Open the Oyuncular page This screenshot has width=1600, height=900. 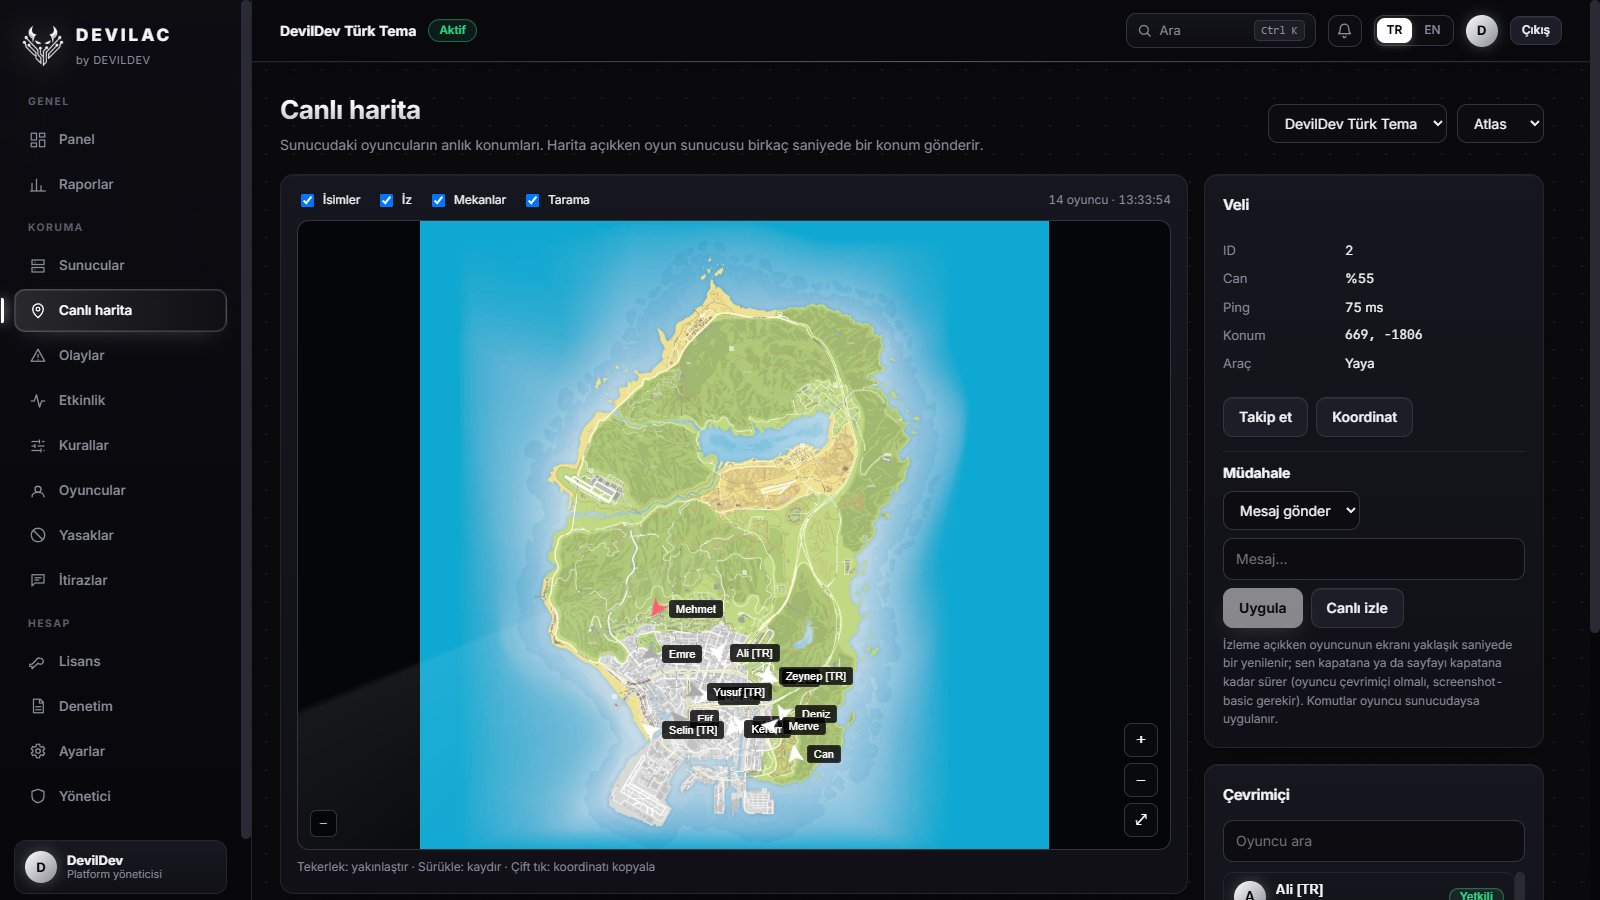(120, 491)
